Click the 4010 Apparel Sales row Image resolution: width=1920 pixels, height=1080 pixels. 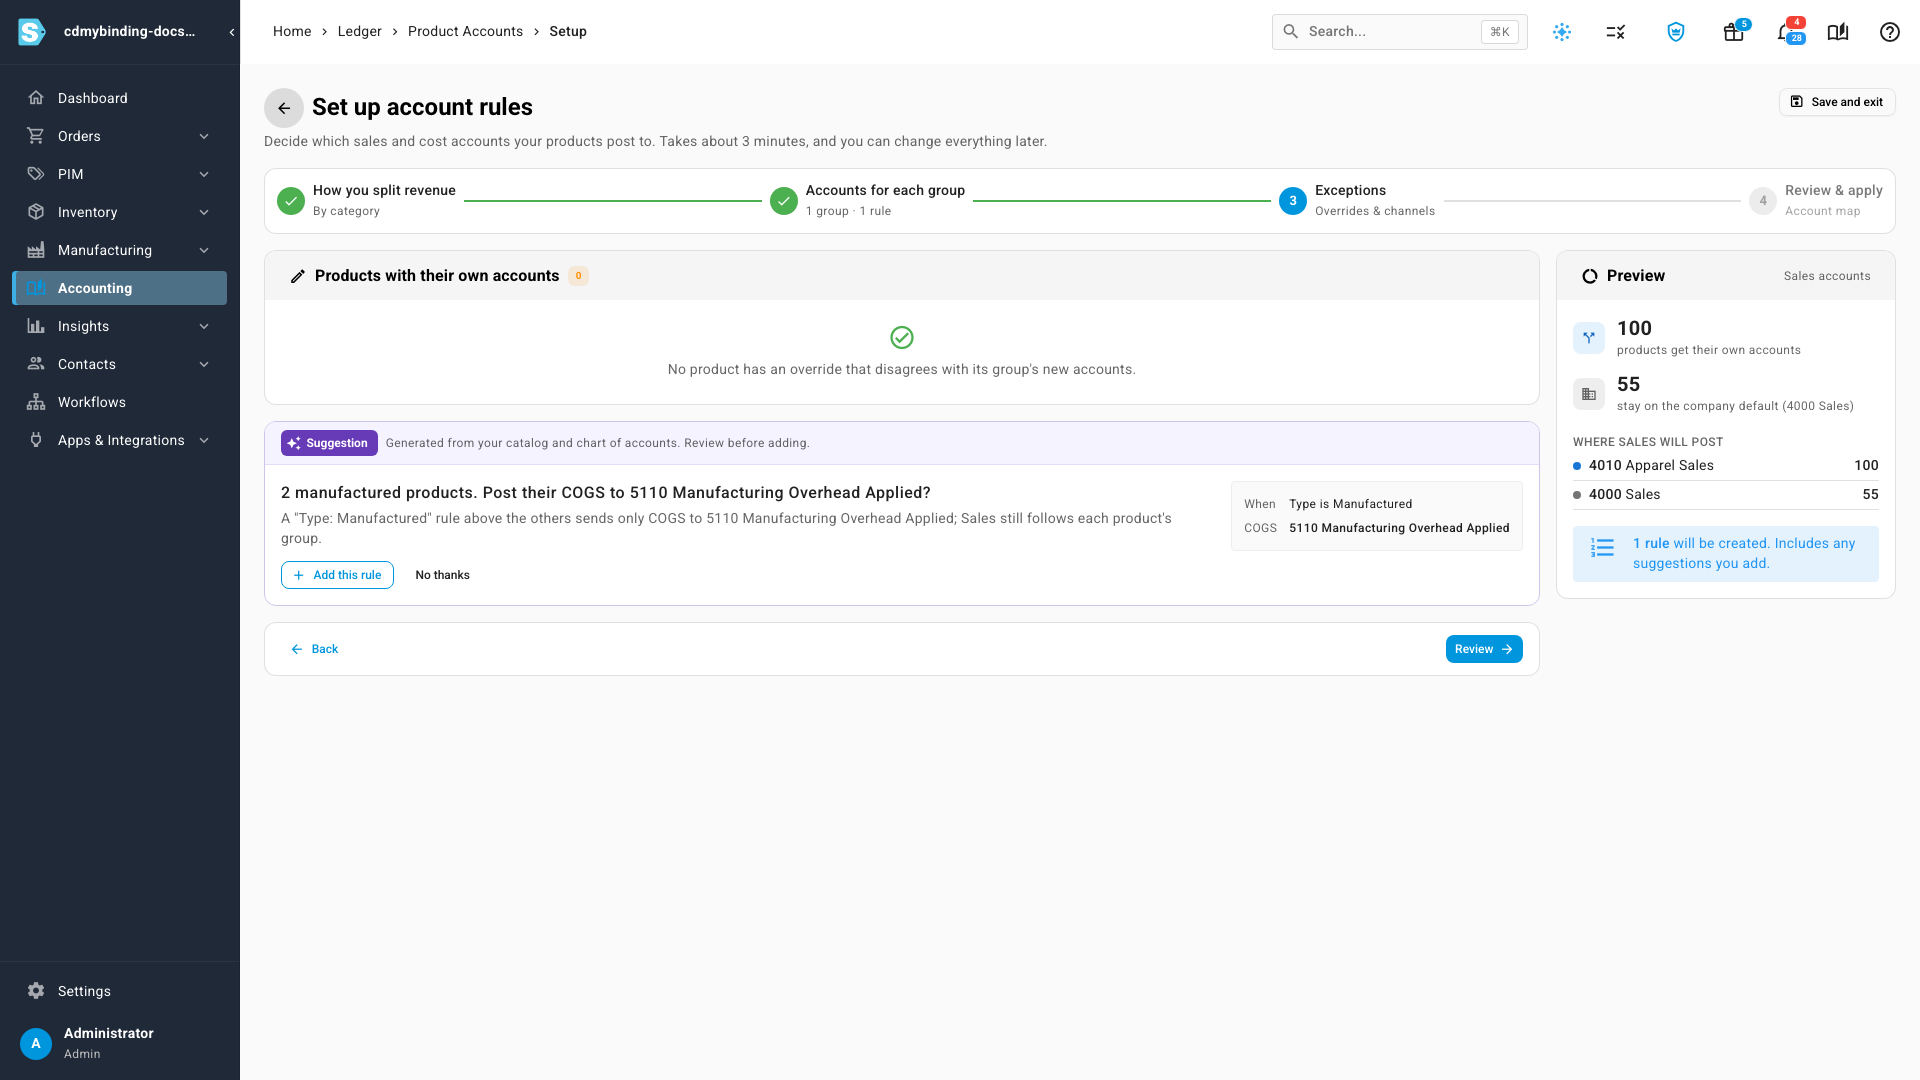[x=1725, y=465]
